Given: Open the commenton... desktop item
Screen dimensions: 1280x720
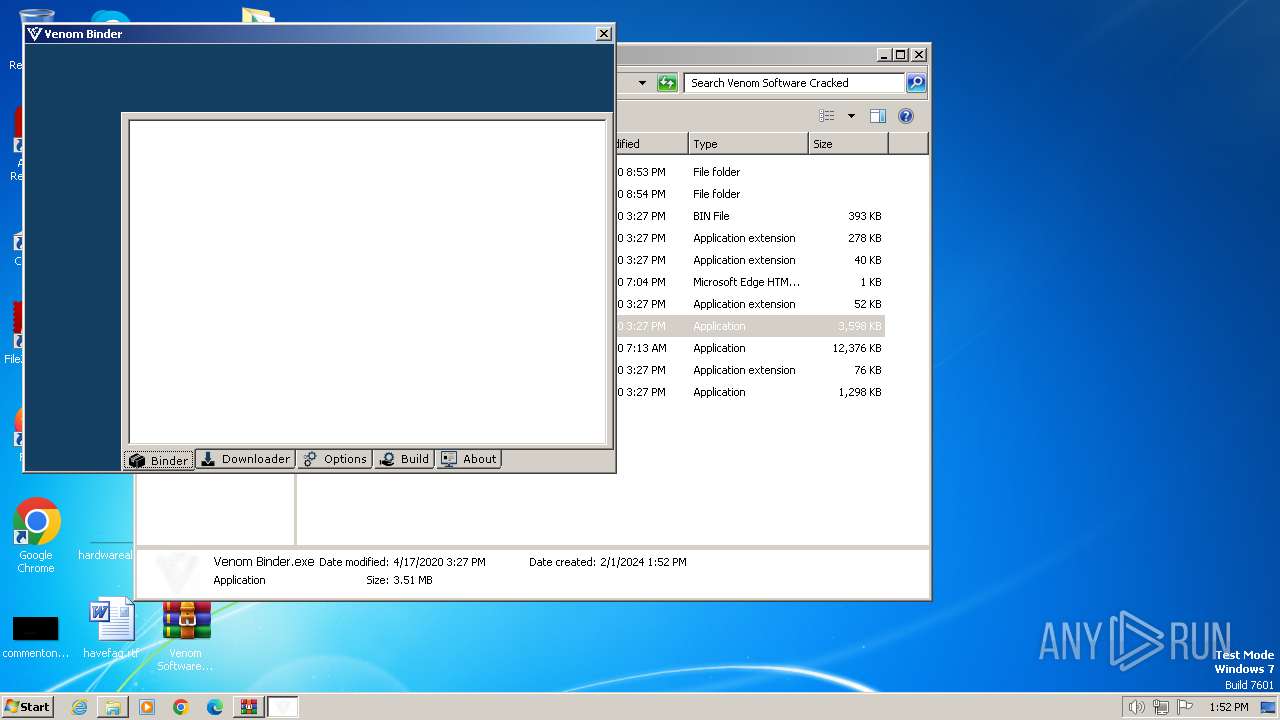Looking at the screenshot, I should point(36,636).
